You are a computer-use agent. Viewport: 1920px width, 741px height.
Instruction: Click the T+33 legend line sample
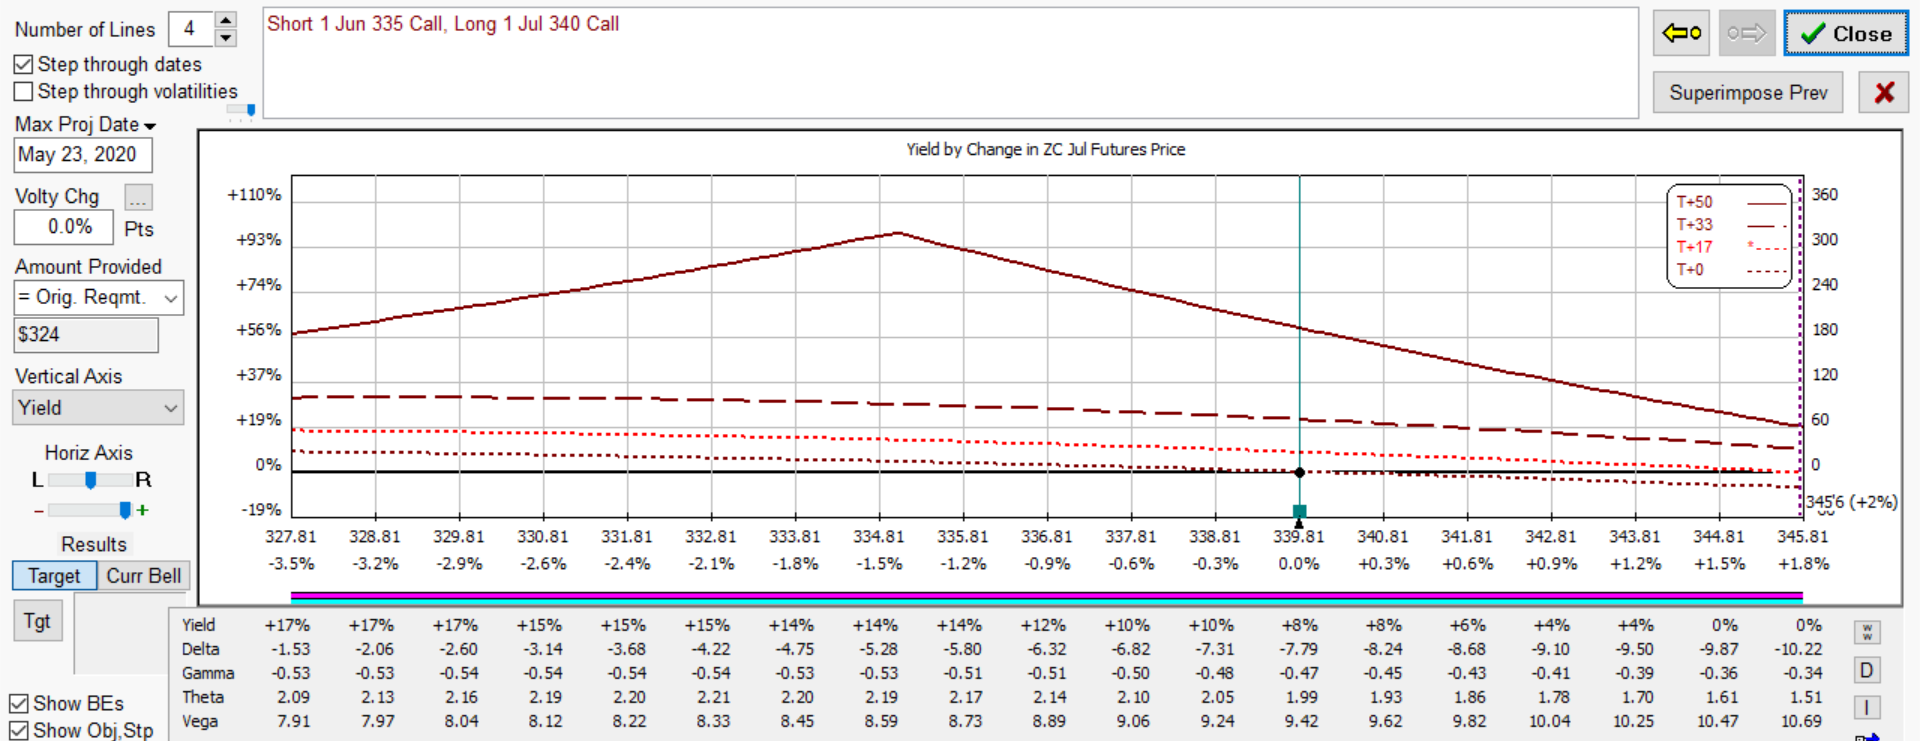[x=1766, y=226]
